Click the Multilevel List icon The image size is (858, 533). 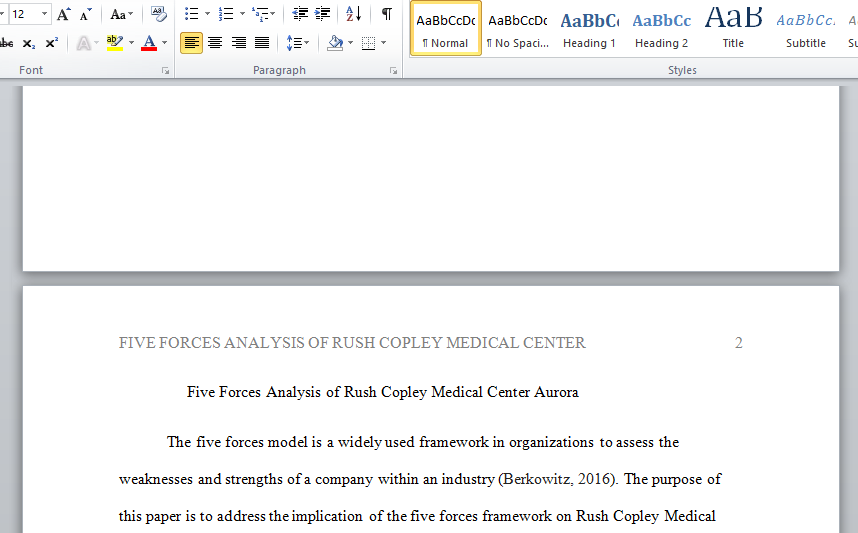(x=259, y=14)
